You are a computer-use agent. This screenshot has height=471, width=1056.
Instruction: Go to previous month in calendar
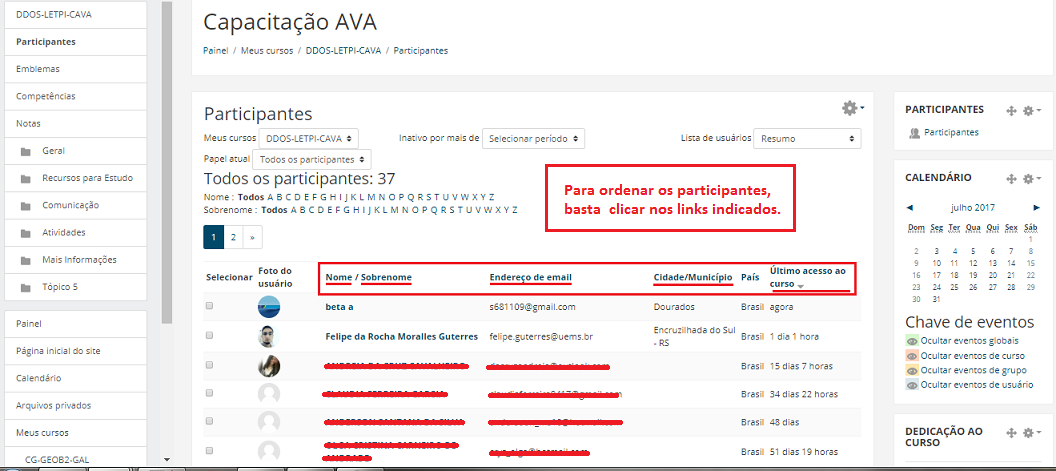click(910, 208)
